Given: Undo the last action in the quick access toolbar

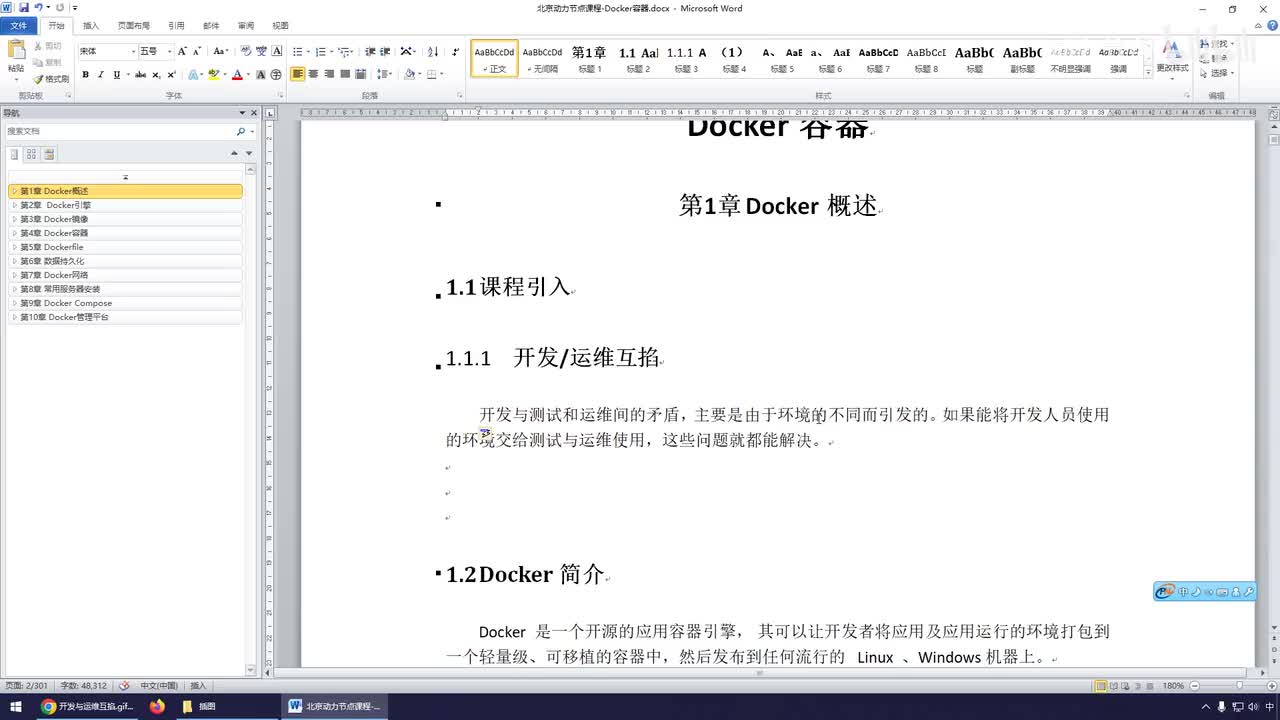Looking at the screenshot, I should tap(38, 8).
